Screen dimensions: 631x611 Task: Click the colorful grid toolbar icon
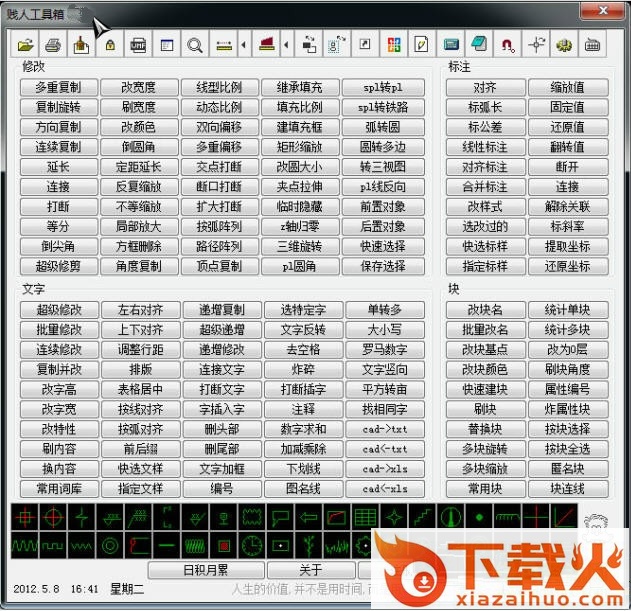tap(393, 45)
